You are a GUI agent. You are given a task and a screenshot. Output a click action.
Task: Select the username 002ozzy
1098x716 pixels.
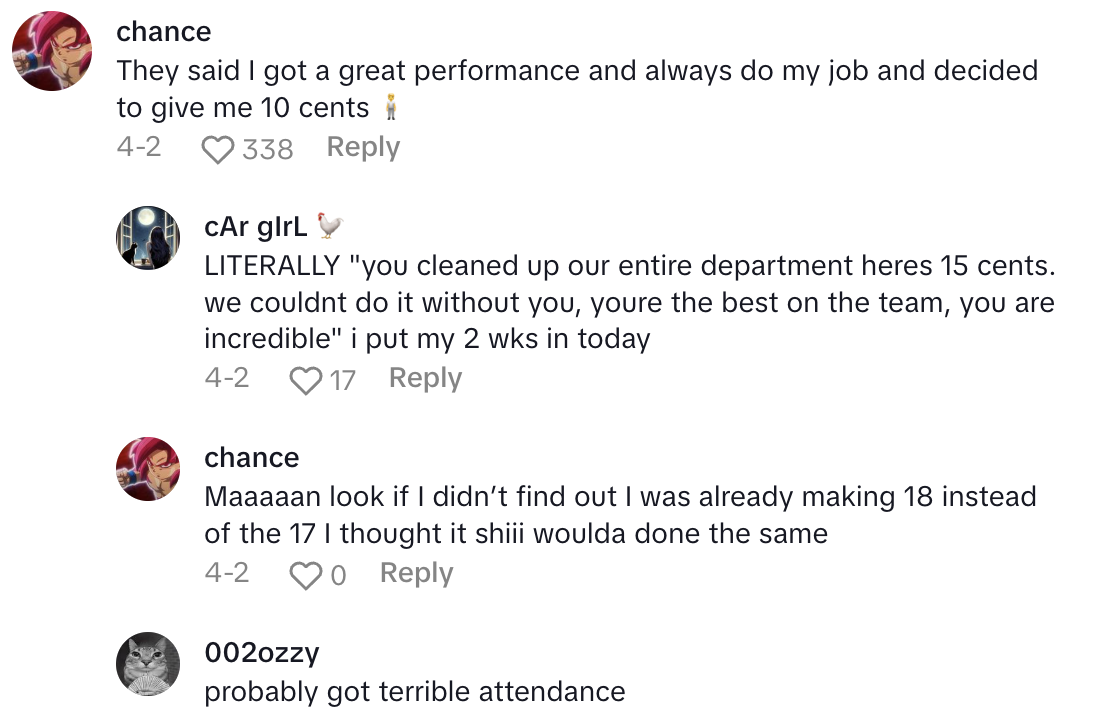tap(261, 652)
